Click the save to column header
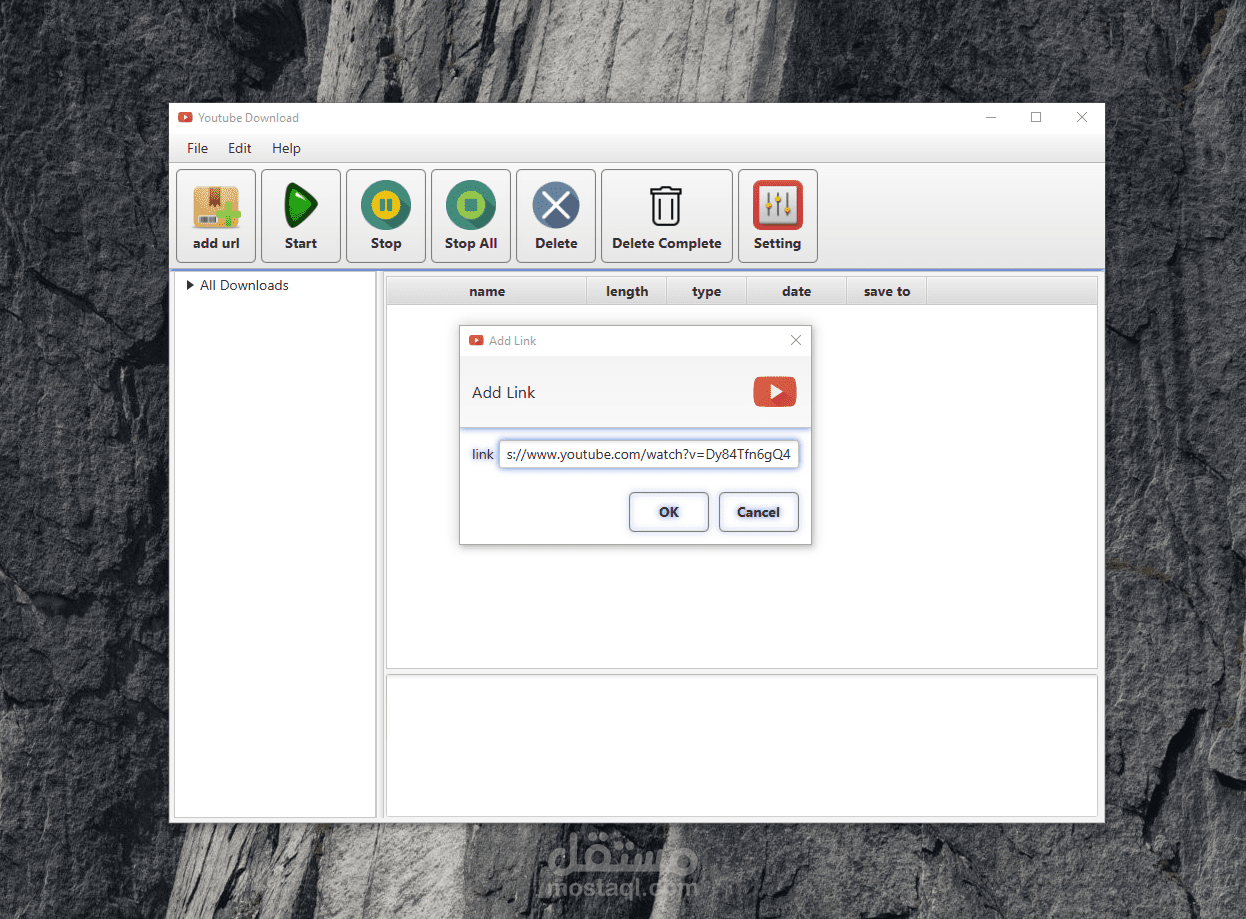This screenshot has height=919, width=1246. tap(887, 291)
